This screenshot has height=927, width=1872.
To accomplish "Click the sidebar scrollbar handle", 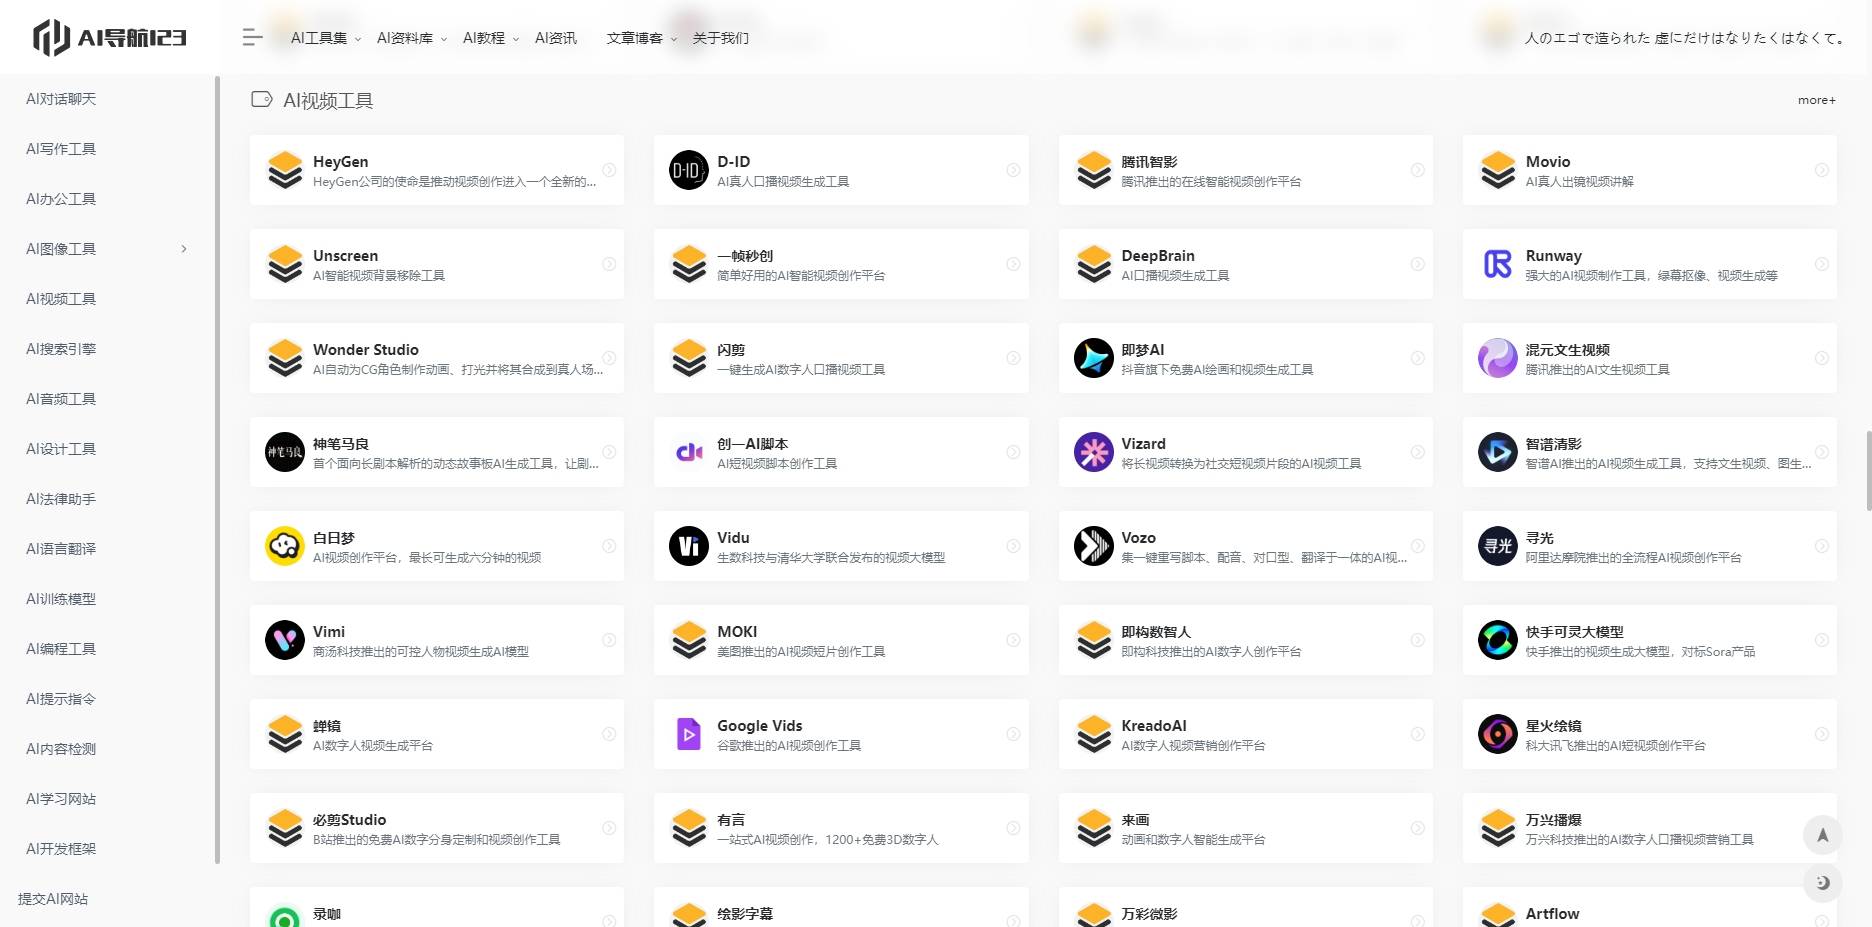I will 217,470.
